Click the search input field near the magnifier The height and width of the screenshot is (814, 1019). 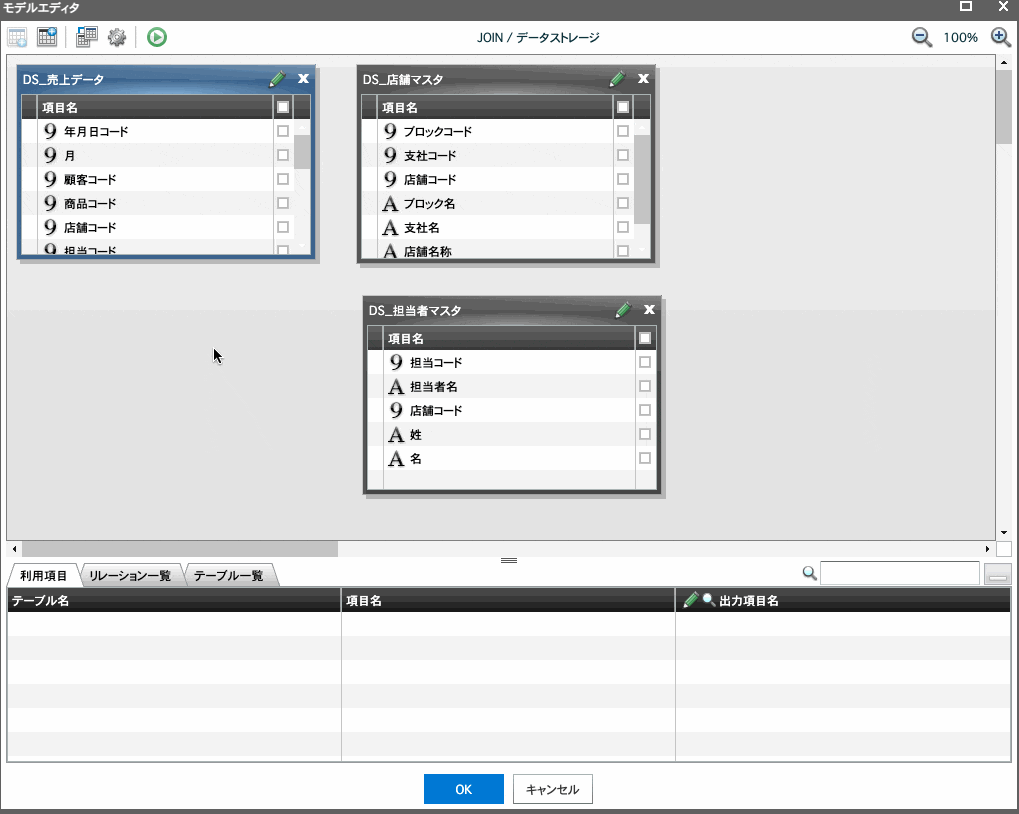tap(898, 572)
